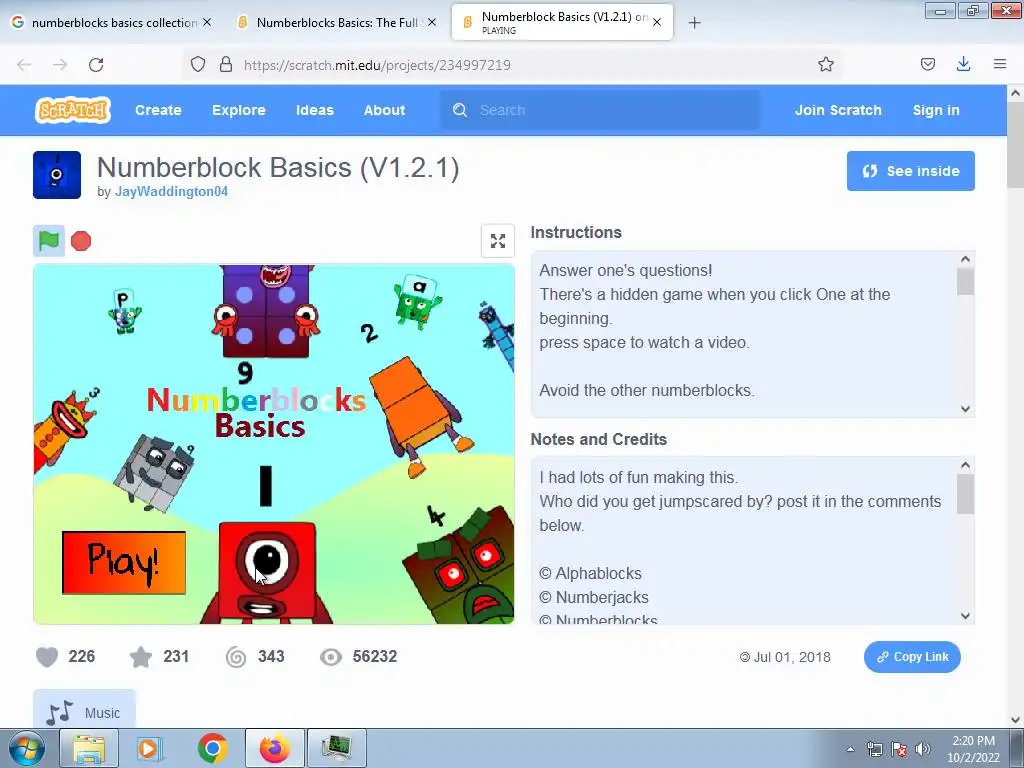1024x768 pixels.
Task: Open the Music extension tag
Action: click(84, 711)
